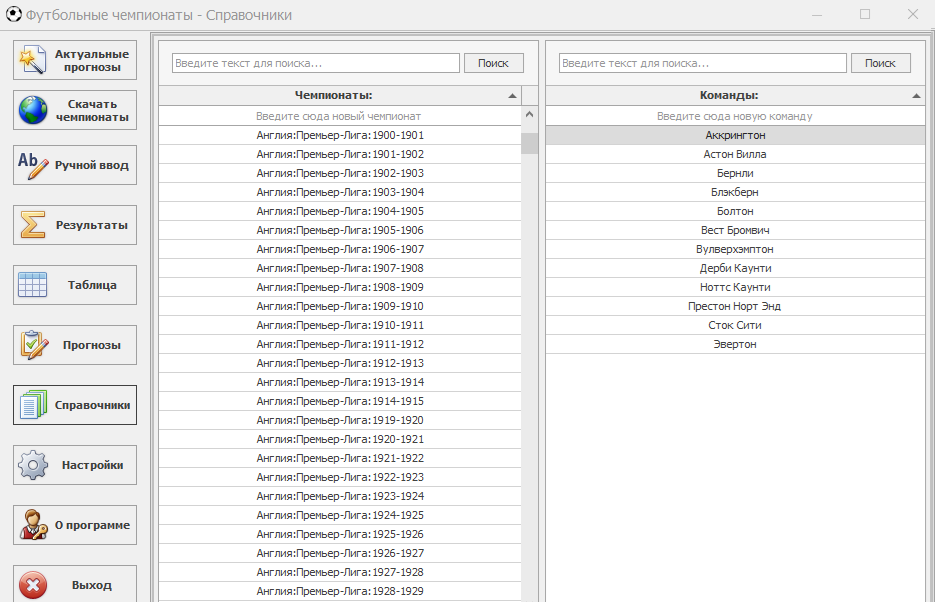Select championship Англия:Премьер-Лига:1923-1924
This screenshot has width=935, height=602.
[x=340, y=497]
